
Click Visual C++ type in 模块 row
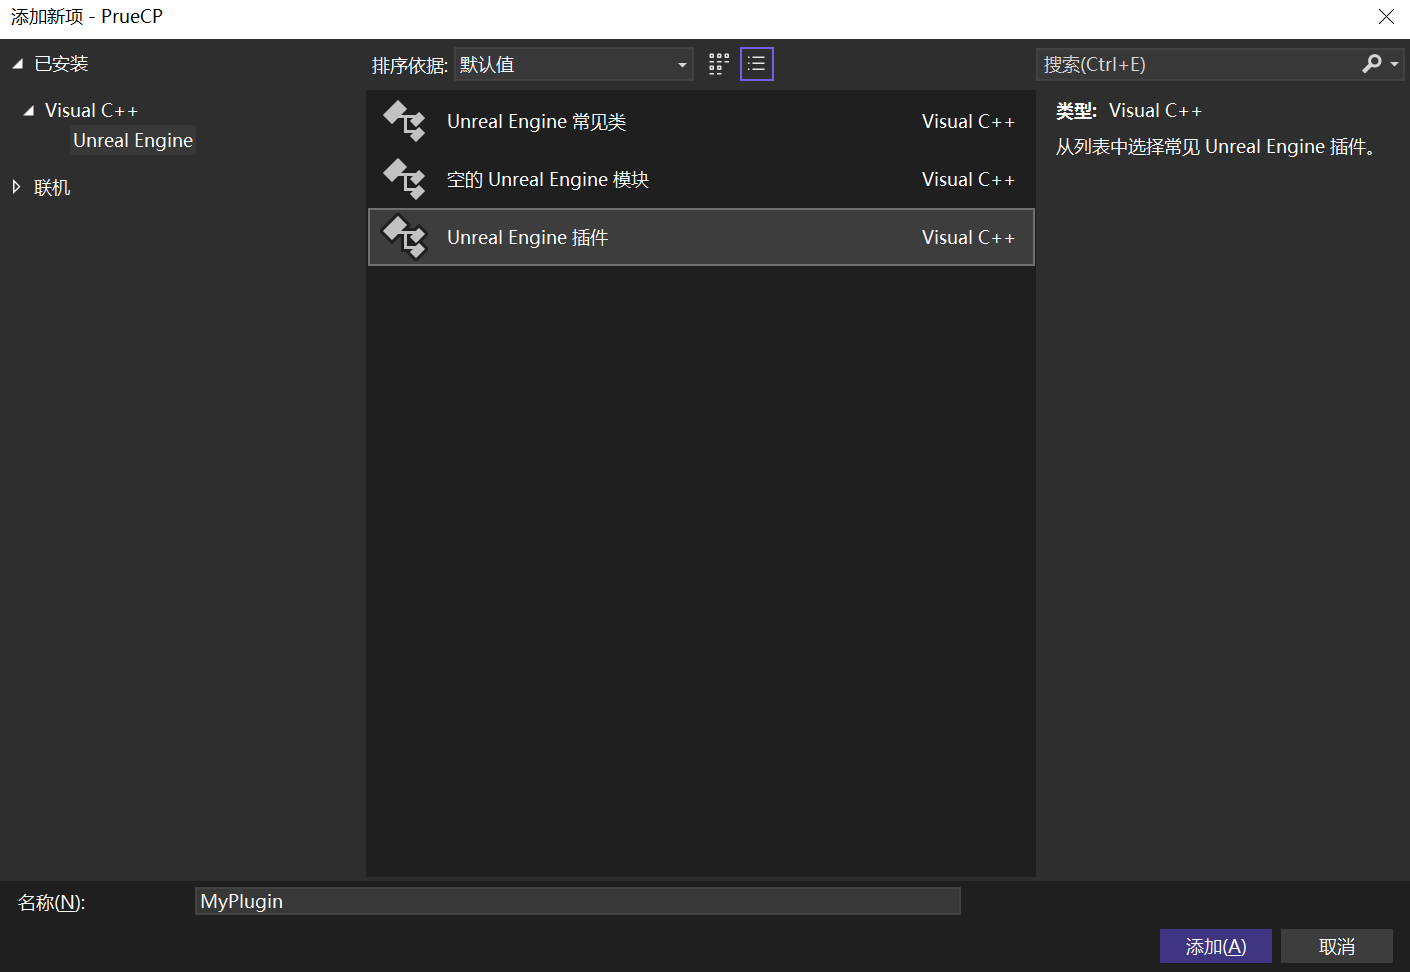click(968, 179)
